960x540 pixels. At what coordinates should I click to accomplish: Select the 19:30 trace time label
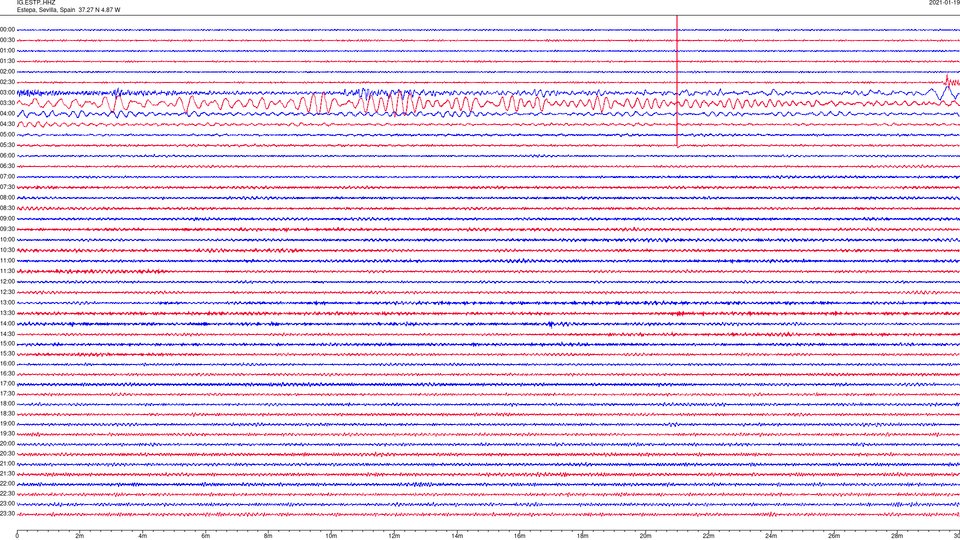click(7, 433)
